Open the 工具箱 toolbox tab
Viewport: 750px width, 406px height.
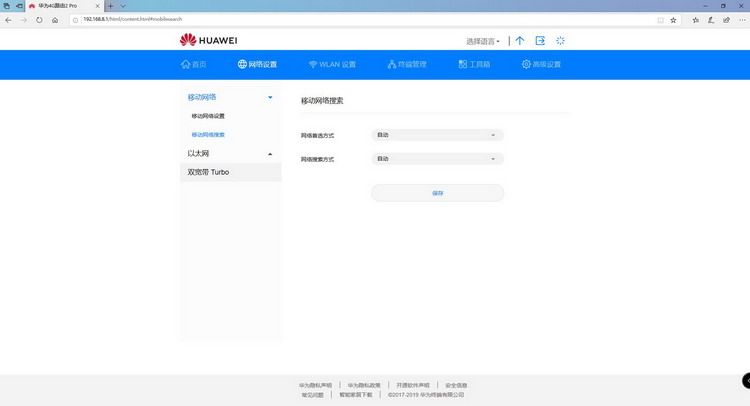(x=474, y=64)
